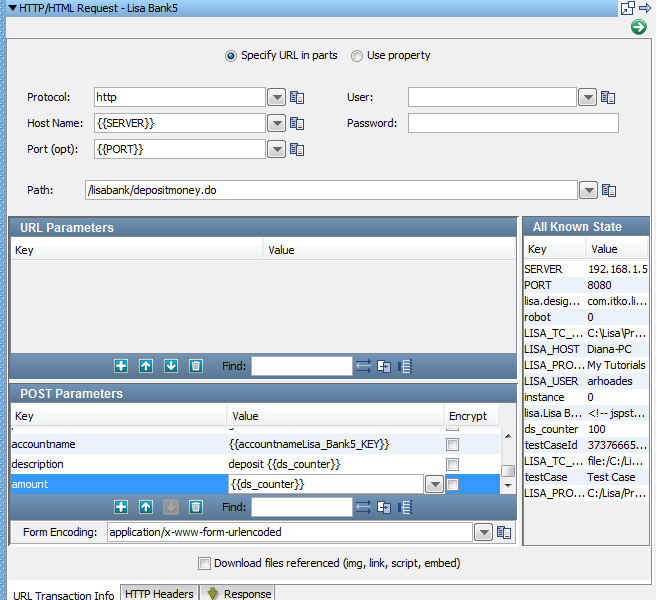Click property icon next to Form Encoding

pyautogui.click(x=504, y=533)
